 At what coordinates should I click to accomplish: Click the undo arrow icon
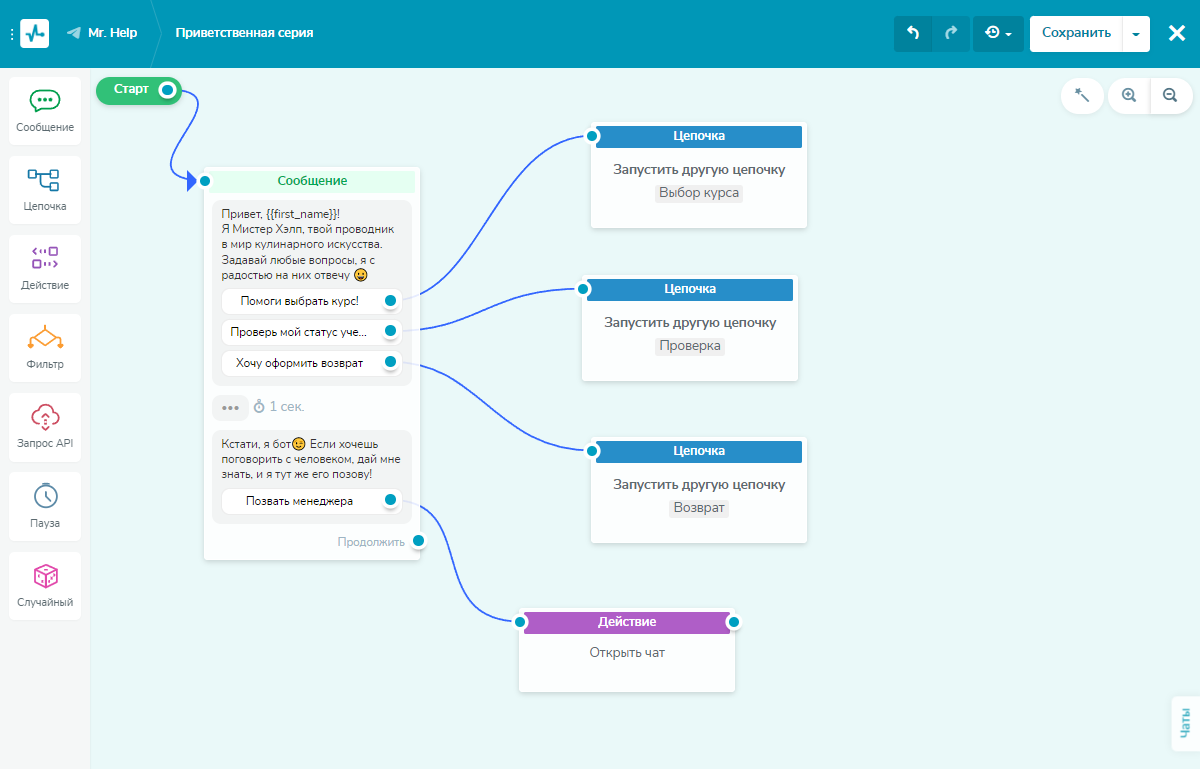(x=913, y=33)
